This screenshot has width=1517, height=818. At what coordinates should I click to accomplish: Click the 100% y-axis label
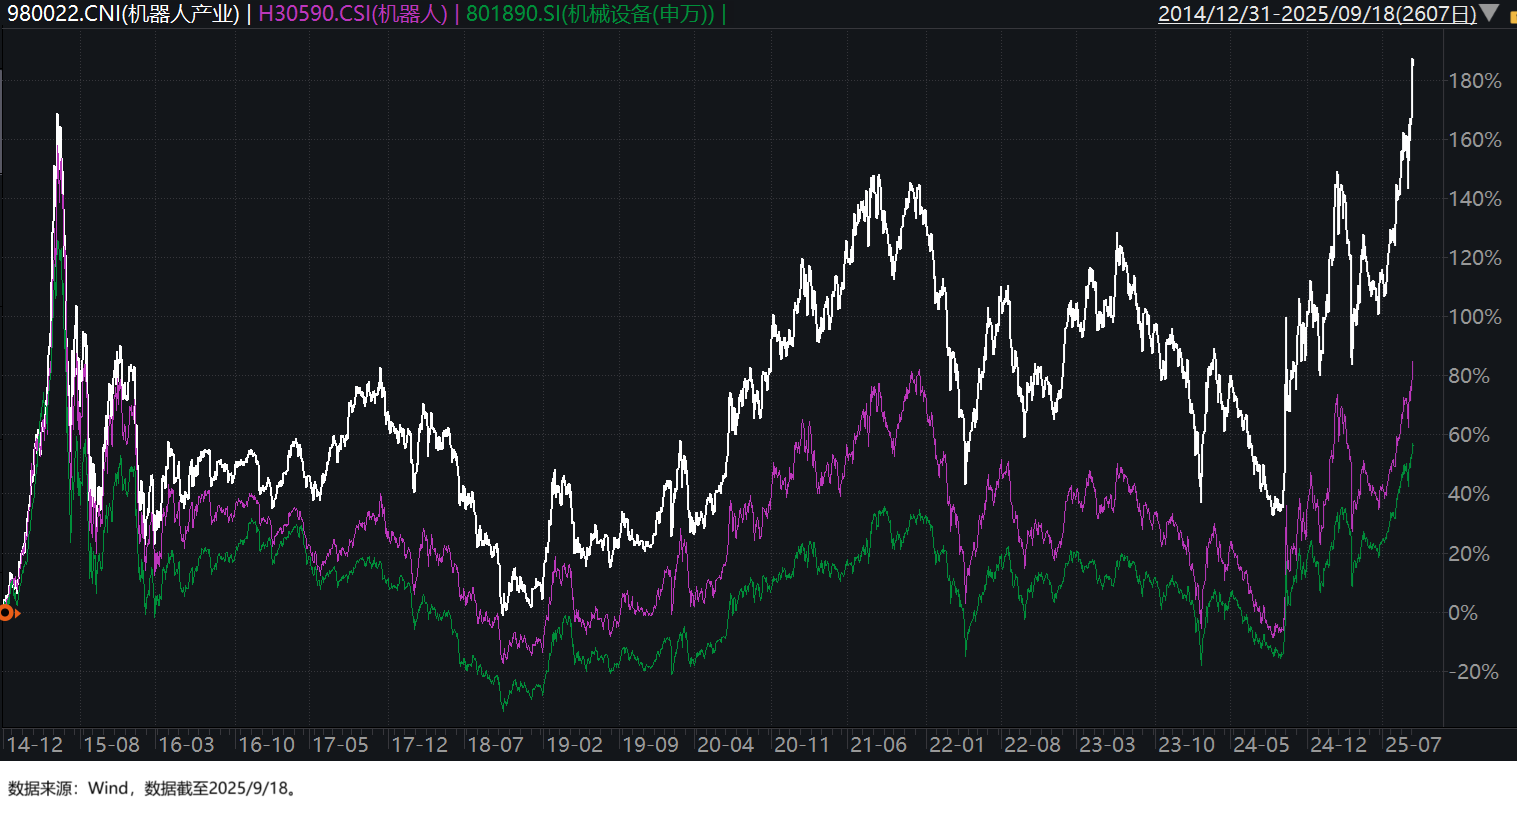(1475, 317)
